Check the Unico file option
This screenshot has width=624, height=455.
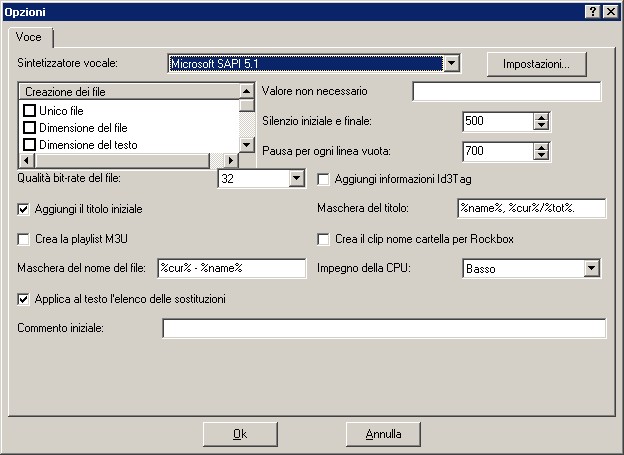click(30, 110)
